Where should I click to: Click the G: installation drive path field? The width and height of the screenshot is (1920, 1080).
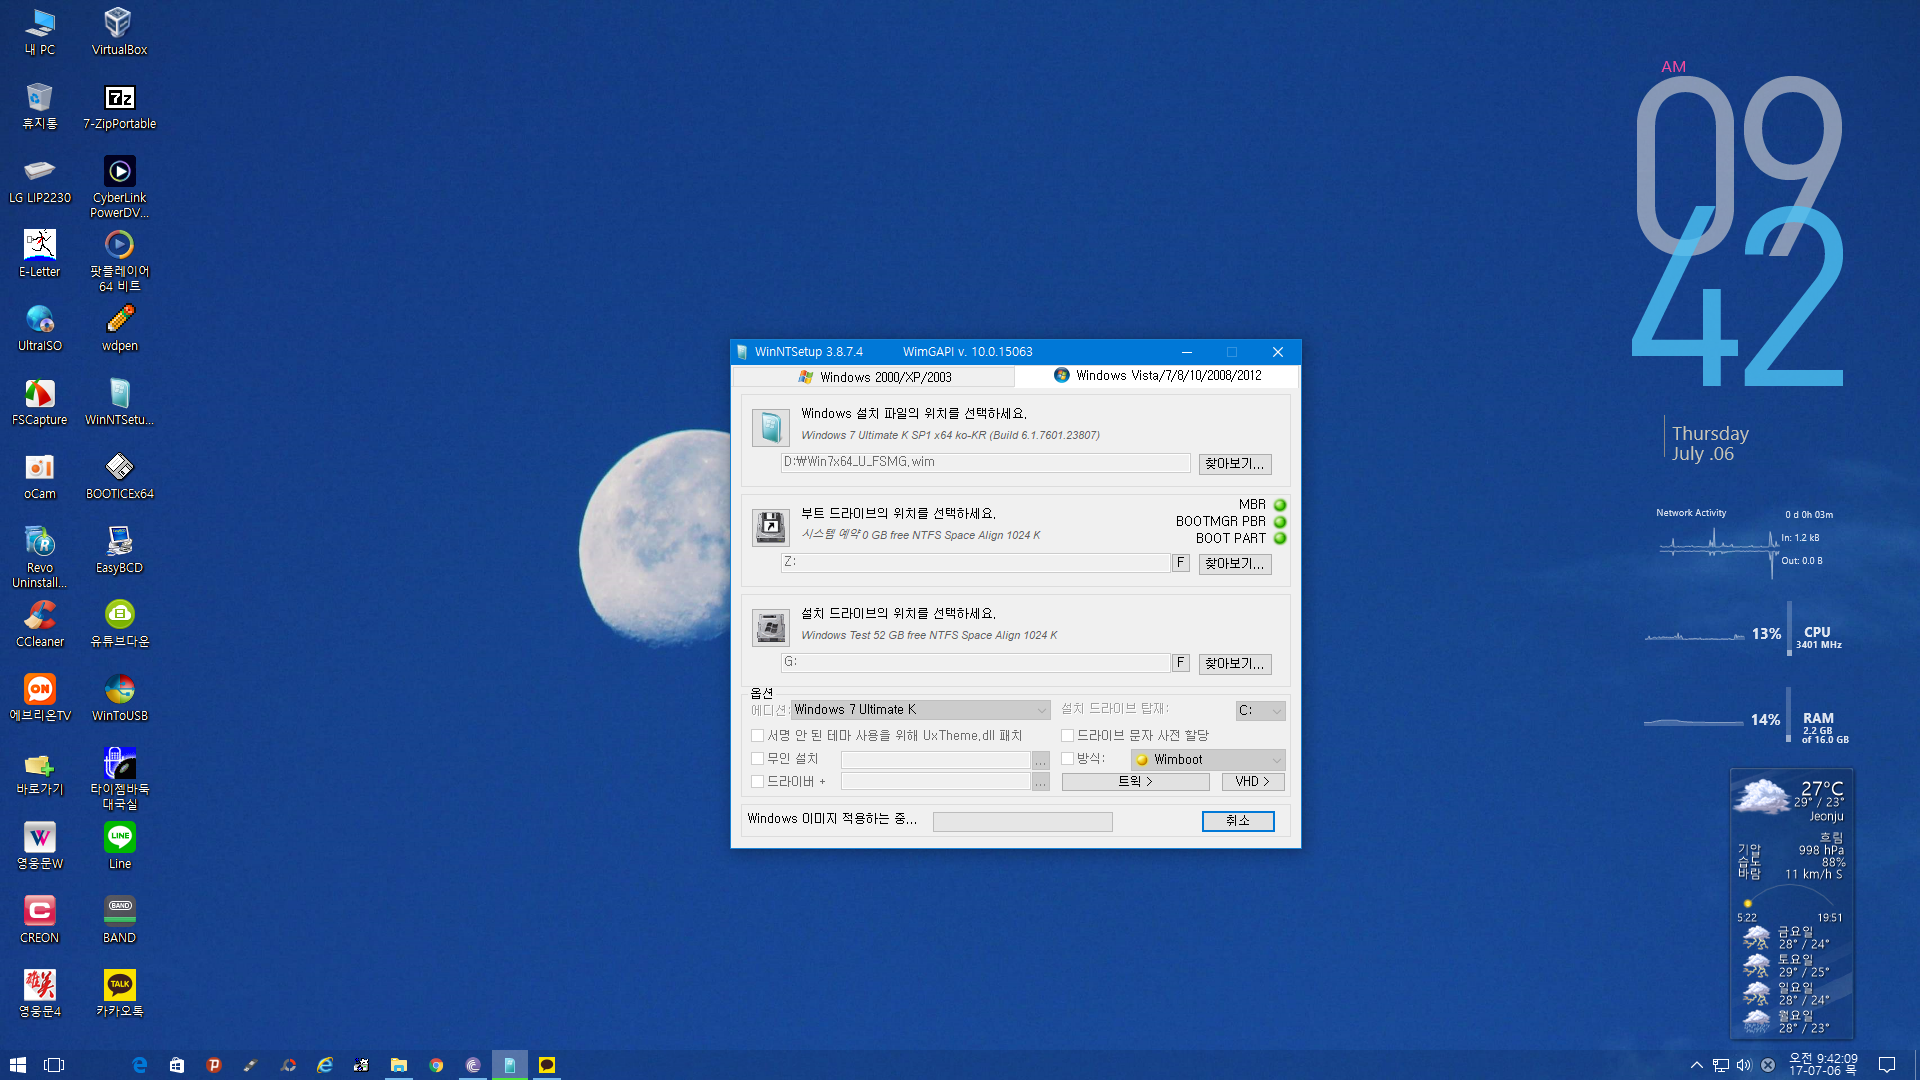click(976, 663)
